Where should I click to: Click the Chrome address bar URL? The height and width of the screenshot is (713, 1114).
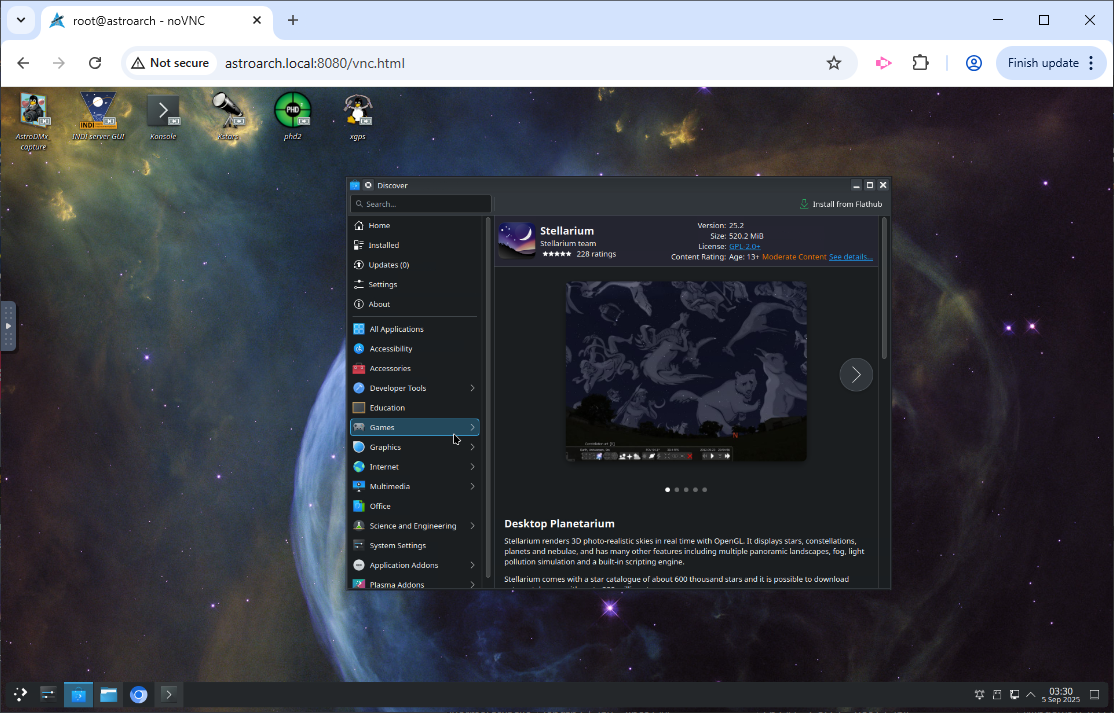pos(315,63)
